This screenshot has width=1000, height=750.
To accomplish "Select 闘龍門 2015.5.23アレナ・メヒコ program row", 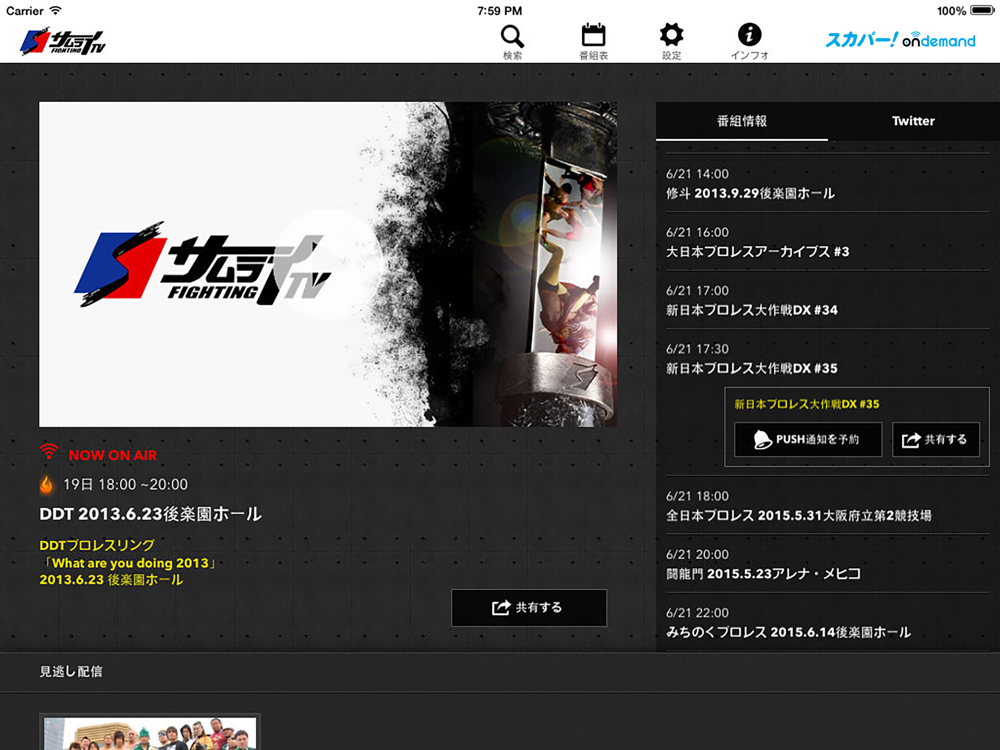I will click(828, 564).
